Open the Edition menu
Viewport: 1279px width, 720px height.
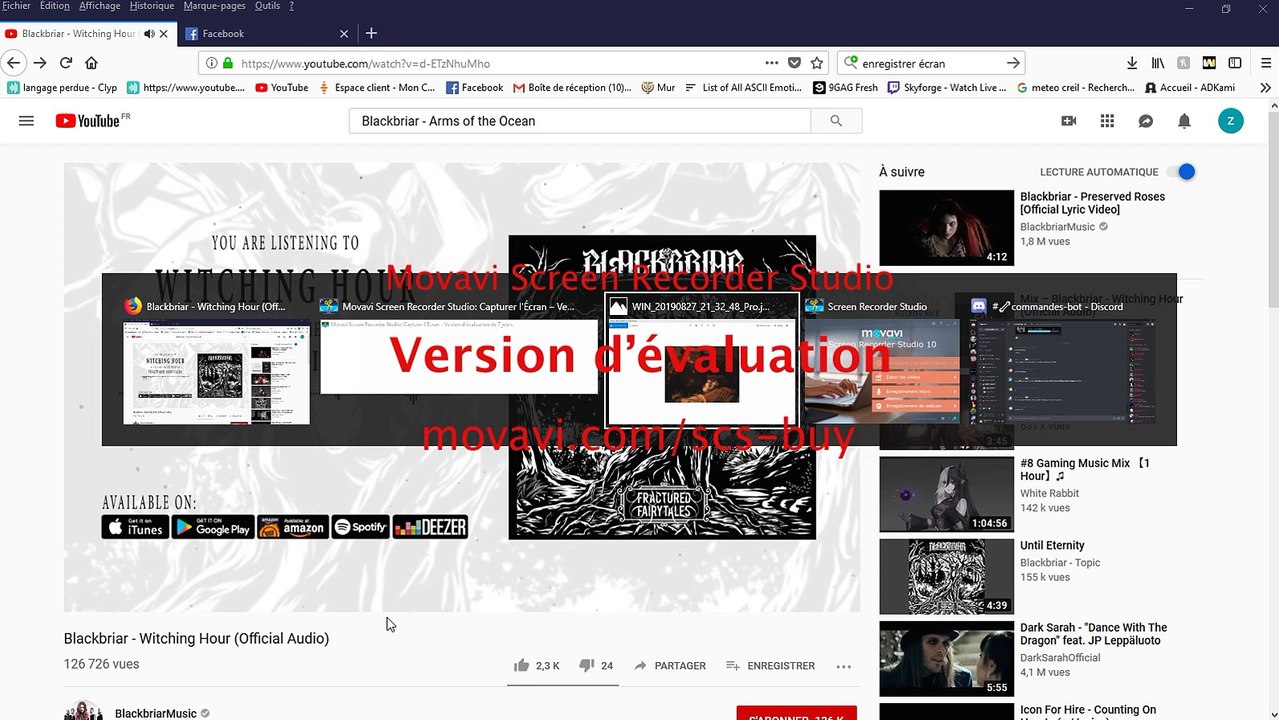[55, 6]
